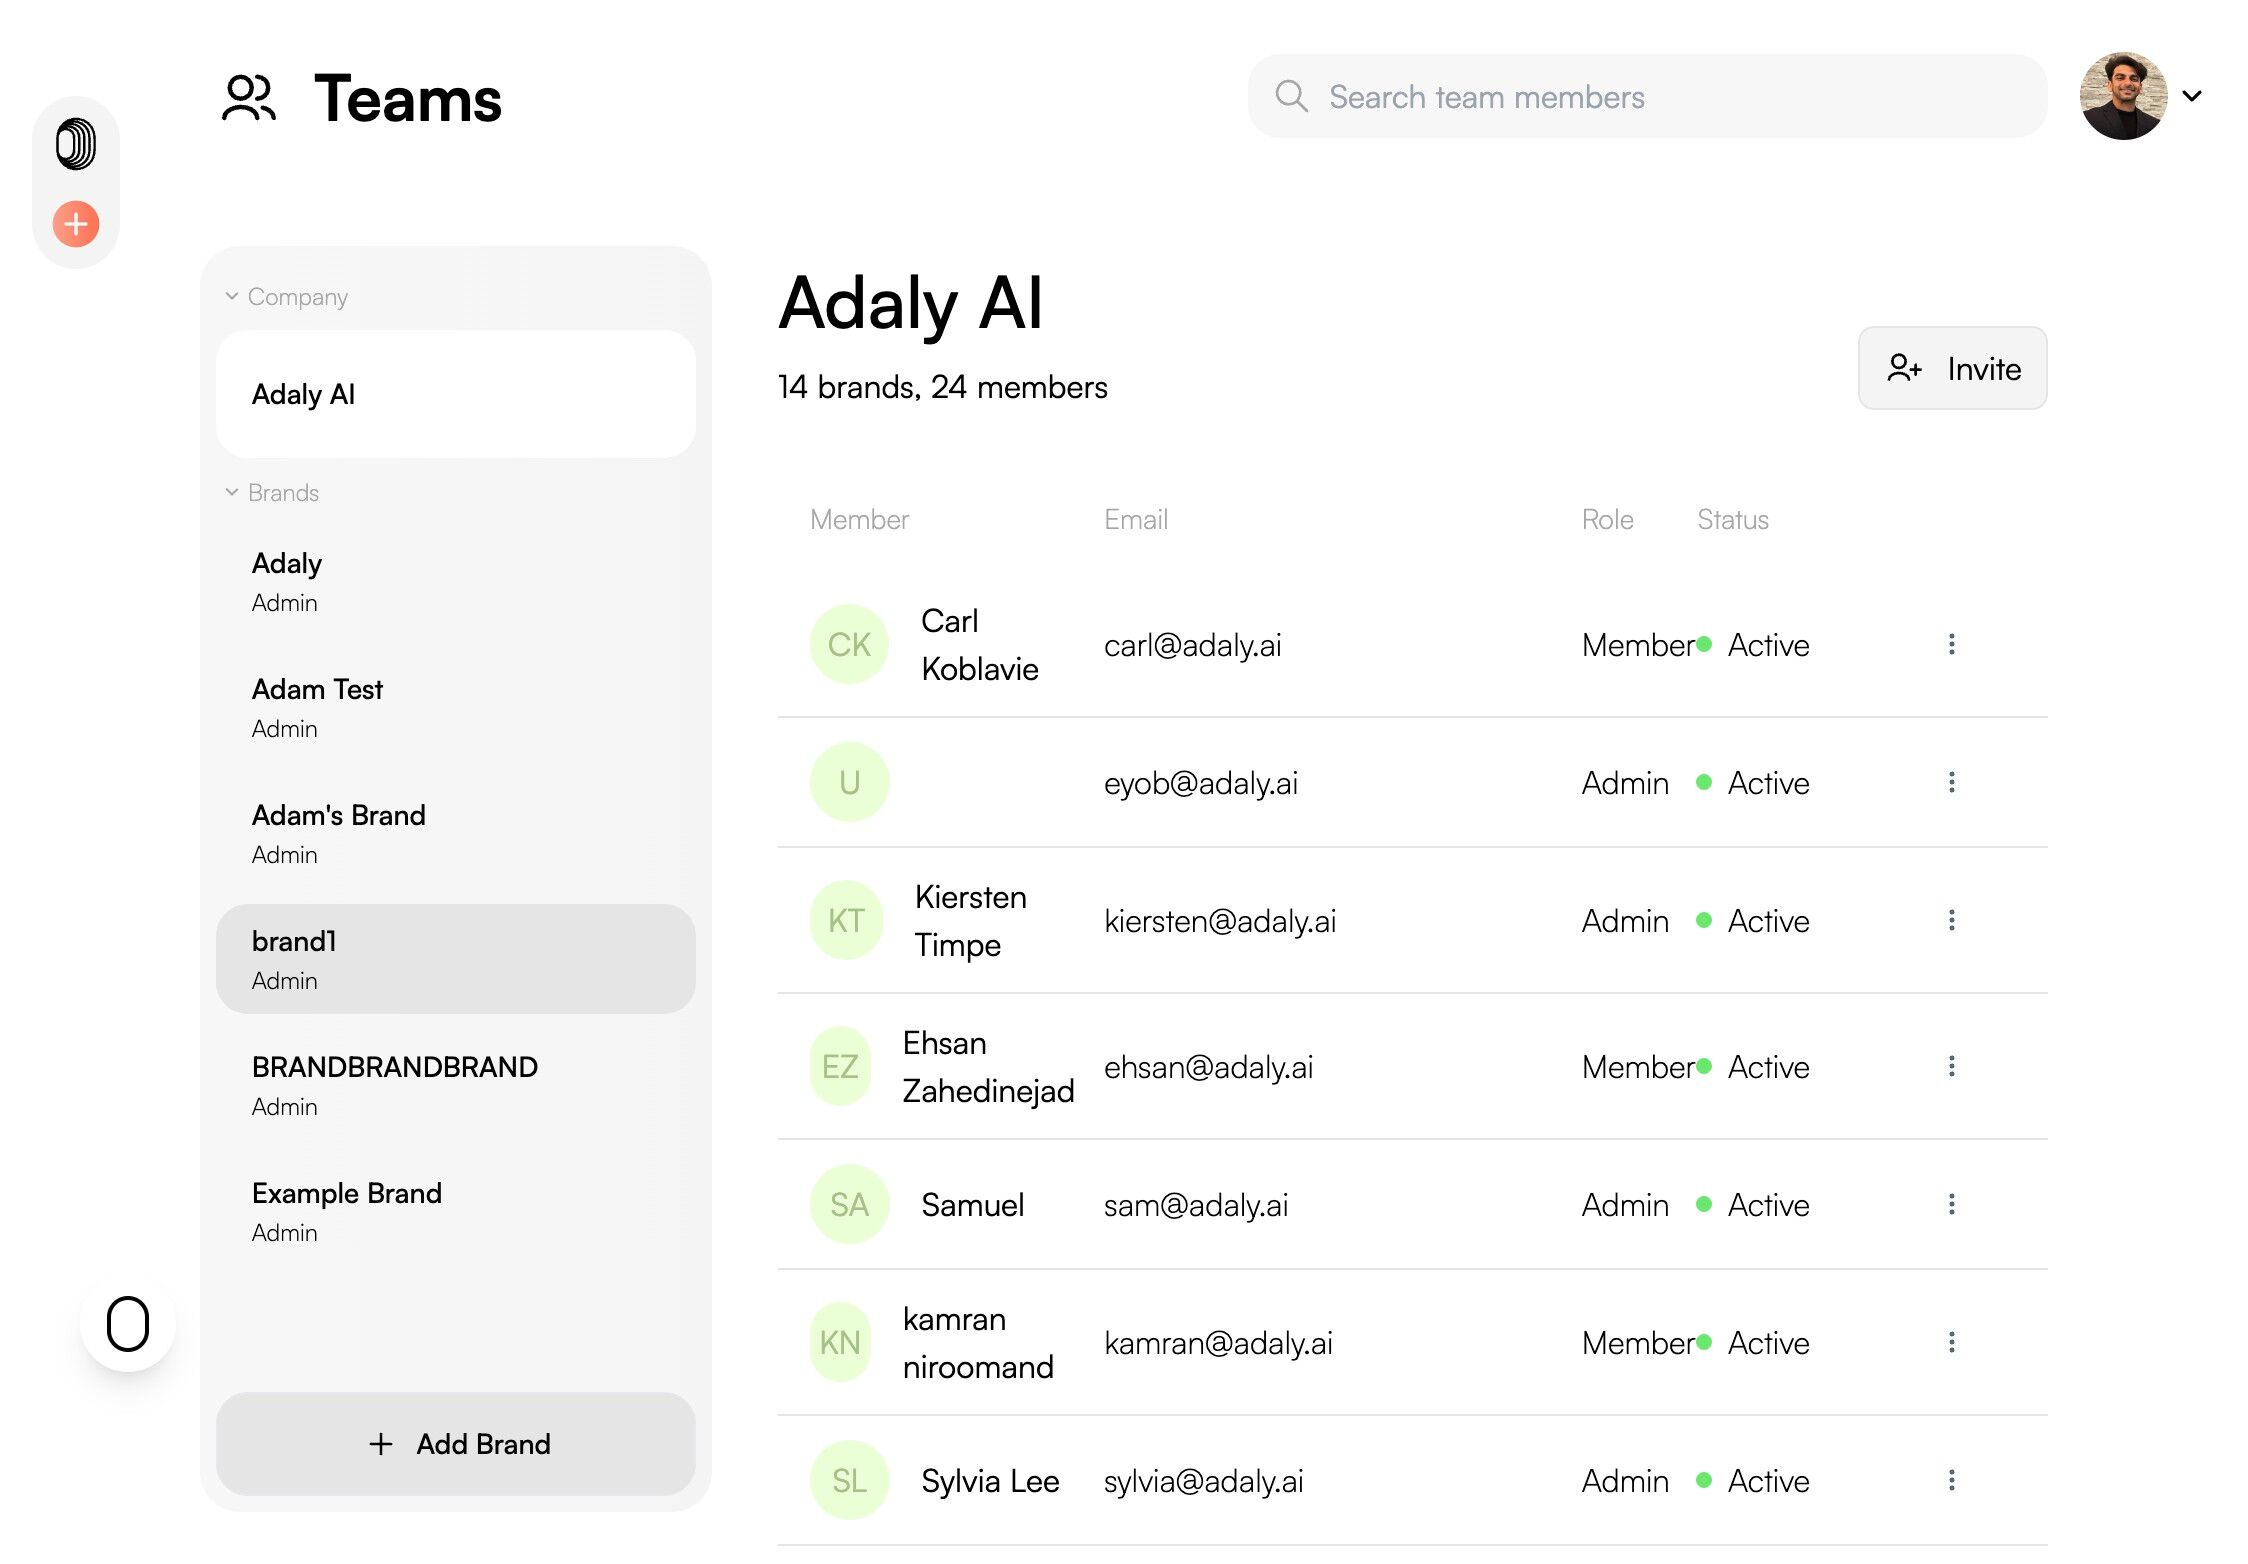Click the search magnifier icon
Screen dimensions: 2248x1564
coord(1291,97)
